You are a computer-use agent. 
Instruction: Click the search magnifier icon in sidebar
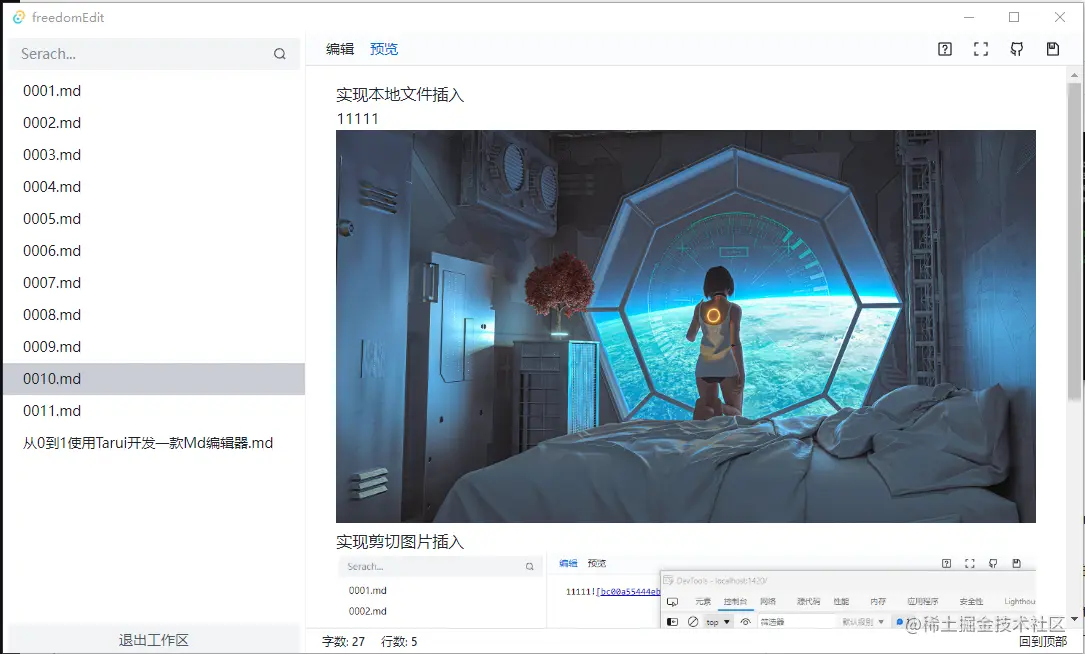tap(280, 54)
